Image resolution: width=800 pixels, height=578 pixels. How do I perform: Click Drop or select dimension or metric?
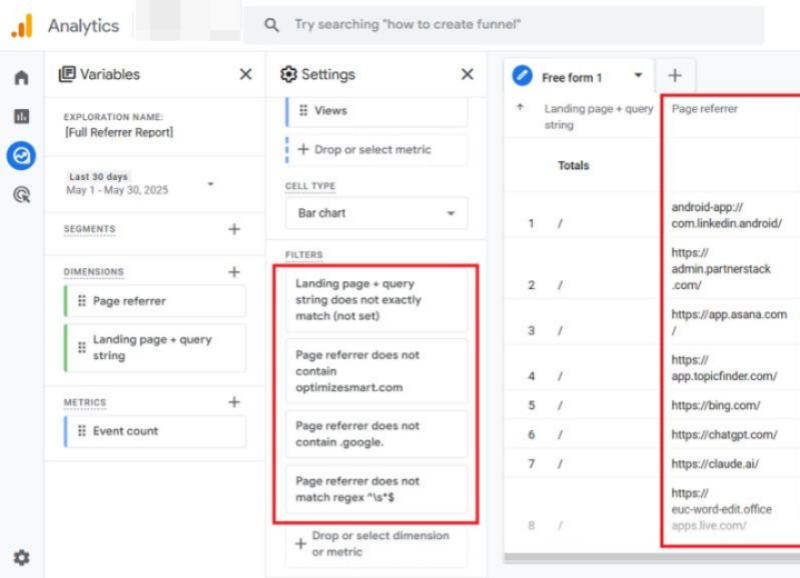tap(377, 544)
